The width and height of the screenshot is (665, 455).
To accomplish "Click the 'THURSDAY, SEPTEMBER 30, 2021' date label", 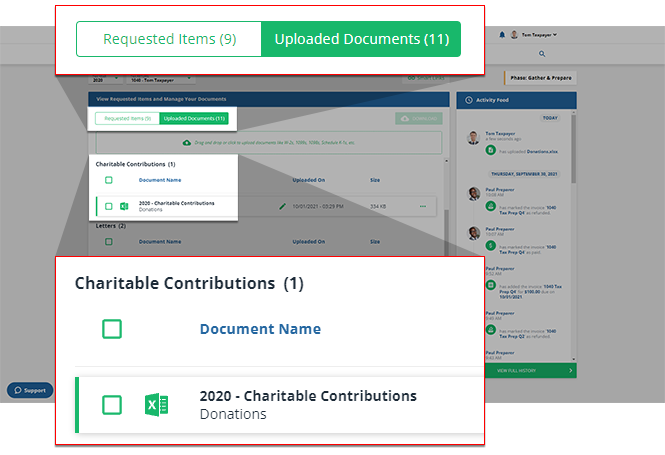I will (524, 174).
